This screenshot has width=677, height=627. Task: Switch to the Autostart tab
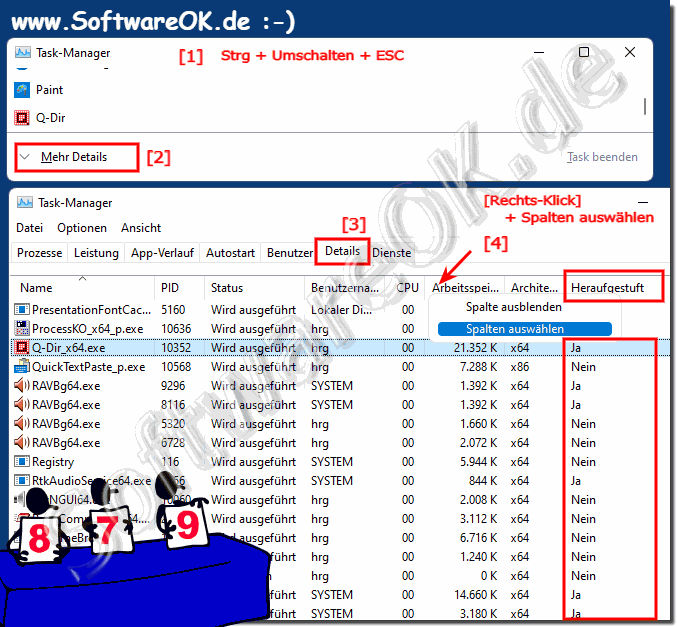click(x=230, y=253)
